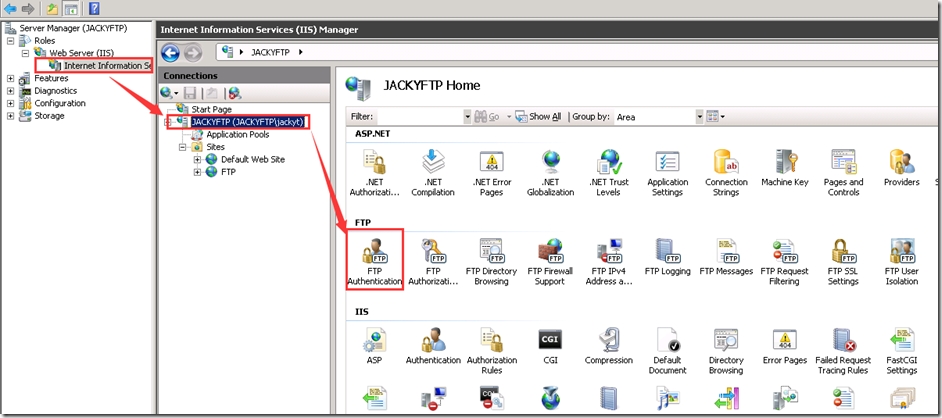The height and width of the screenshot is (418, 942).
Task: Click the up-one-level folder toolbar icon
Action: point(52,8)
